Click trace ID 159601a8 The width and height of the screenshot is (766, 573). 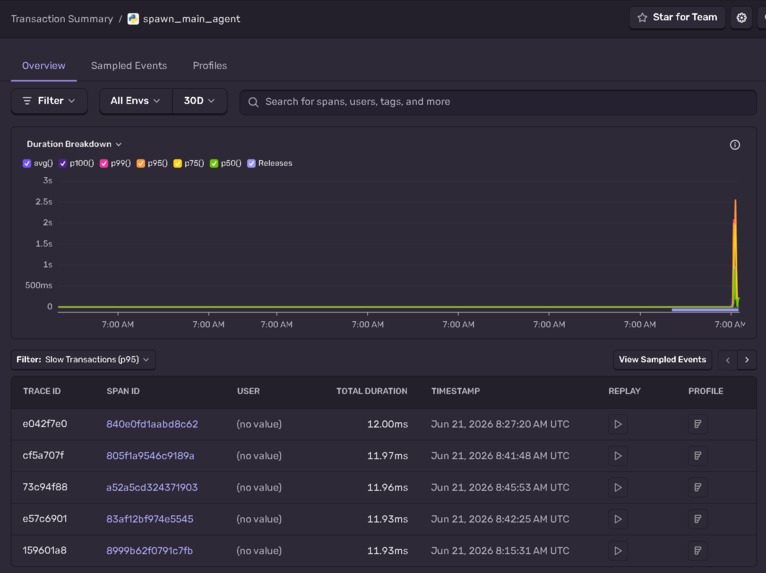click(x=44, y=551)
